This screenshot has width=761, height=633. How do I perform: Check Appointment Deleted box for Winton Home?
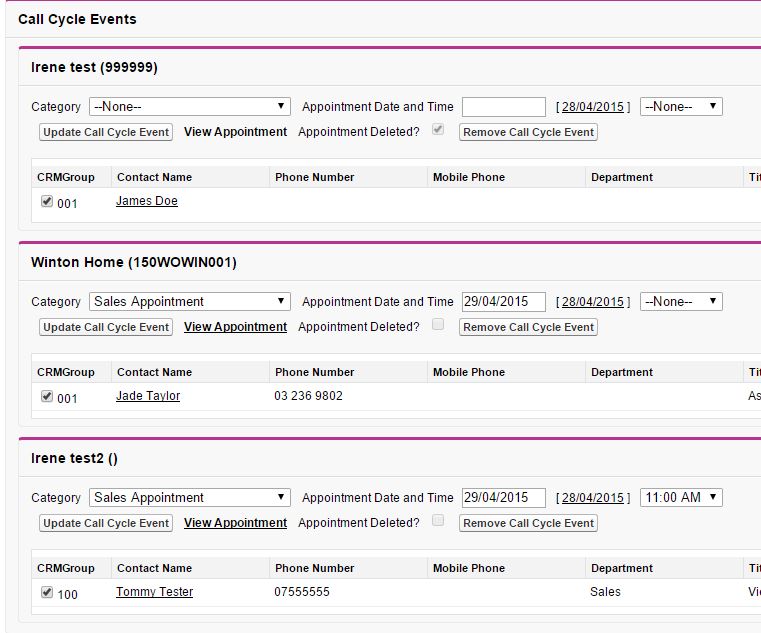[x=437, y=325]
